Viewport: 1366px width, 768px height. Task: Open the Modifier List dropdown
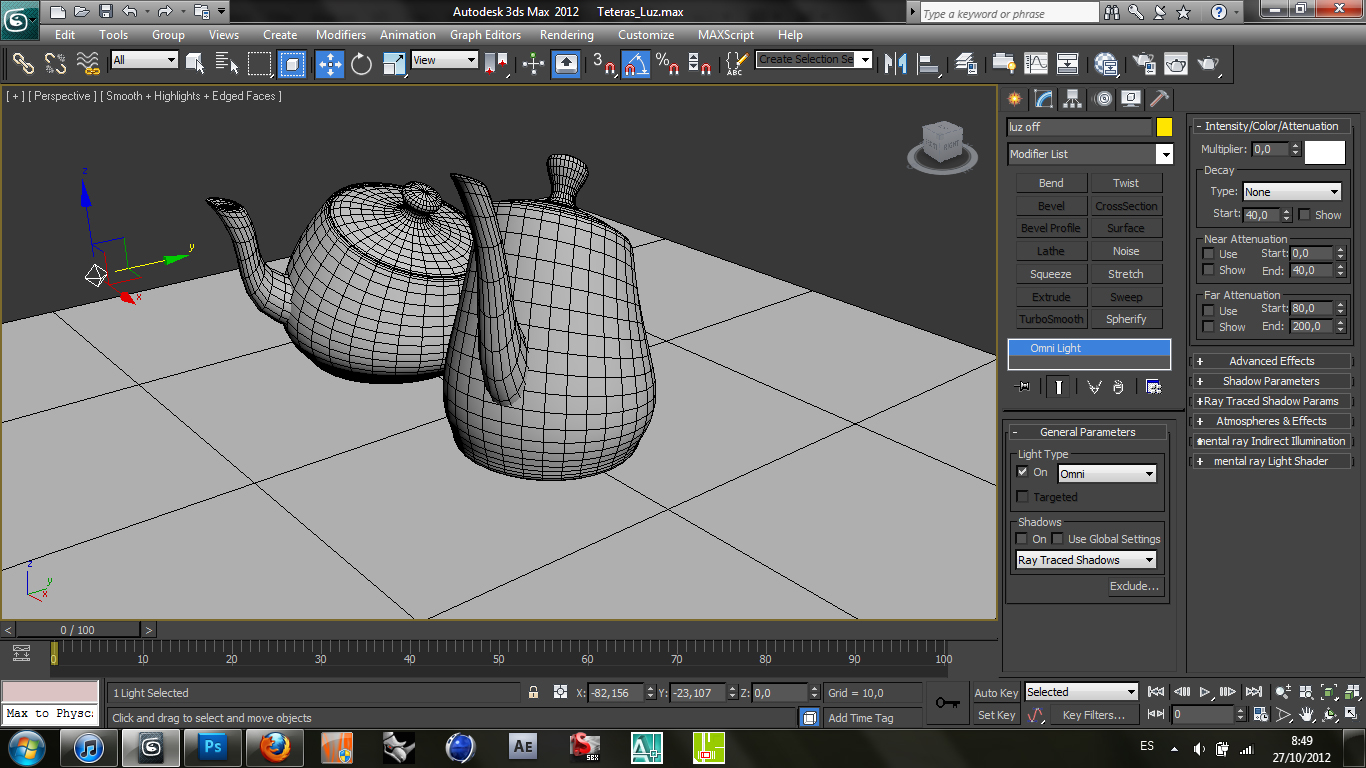(1164, 154)
